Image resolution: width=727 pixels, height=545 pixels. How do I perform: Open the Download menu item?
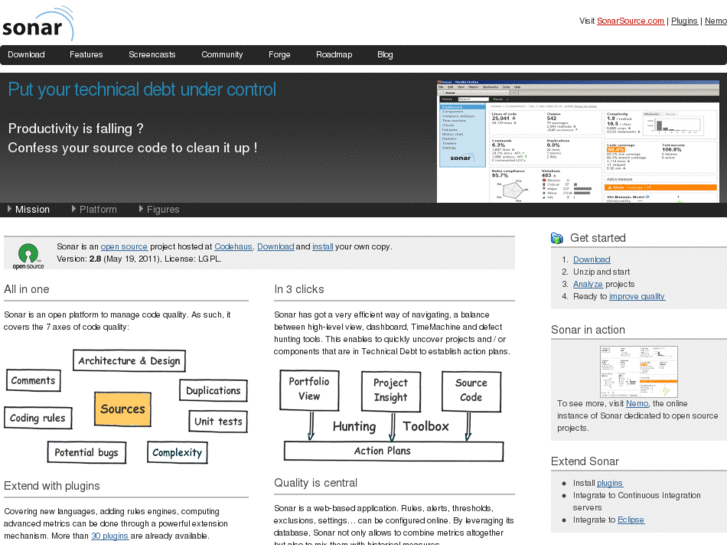[x=26, y=55]
